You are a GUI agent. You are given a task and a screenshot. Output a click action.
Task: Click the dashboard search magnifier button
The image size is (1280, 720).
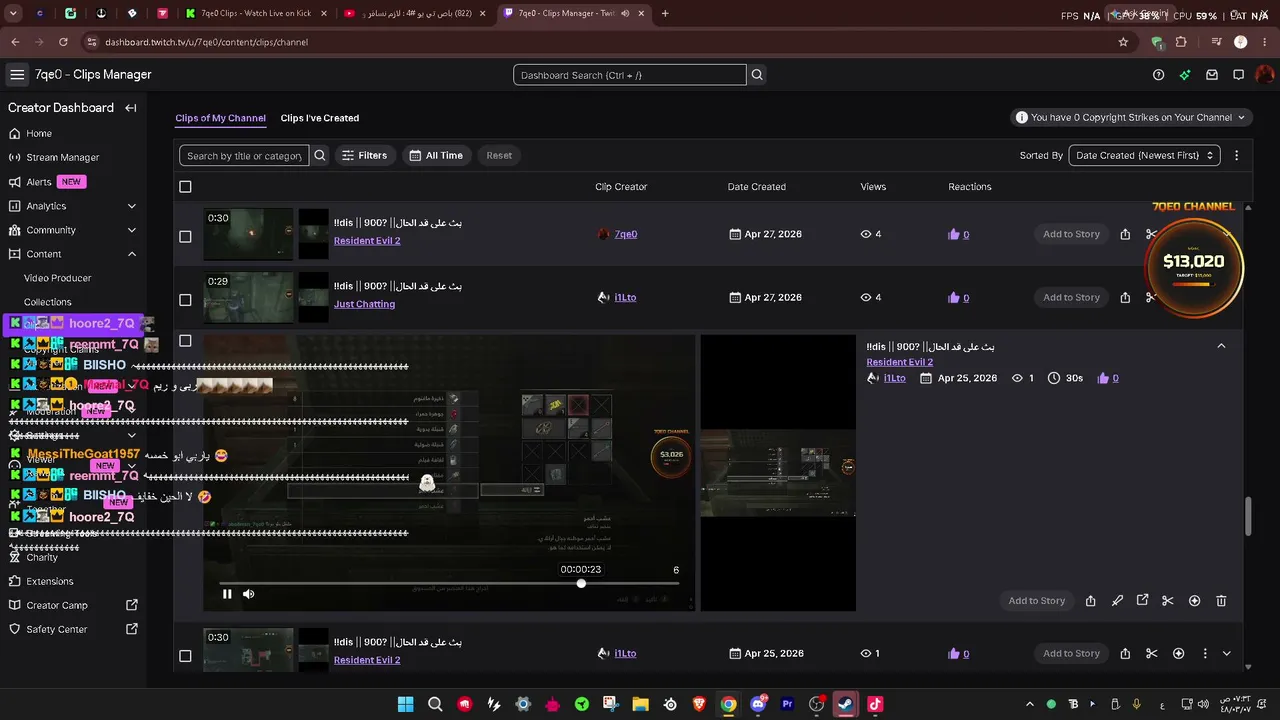click(757, 75)
